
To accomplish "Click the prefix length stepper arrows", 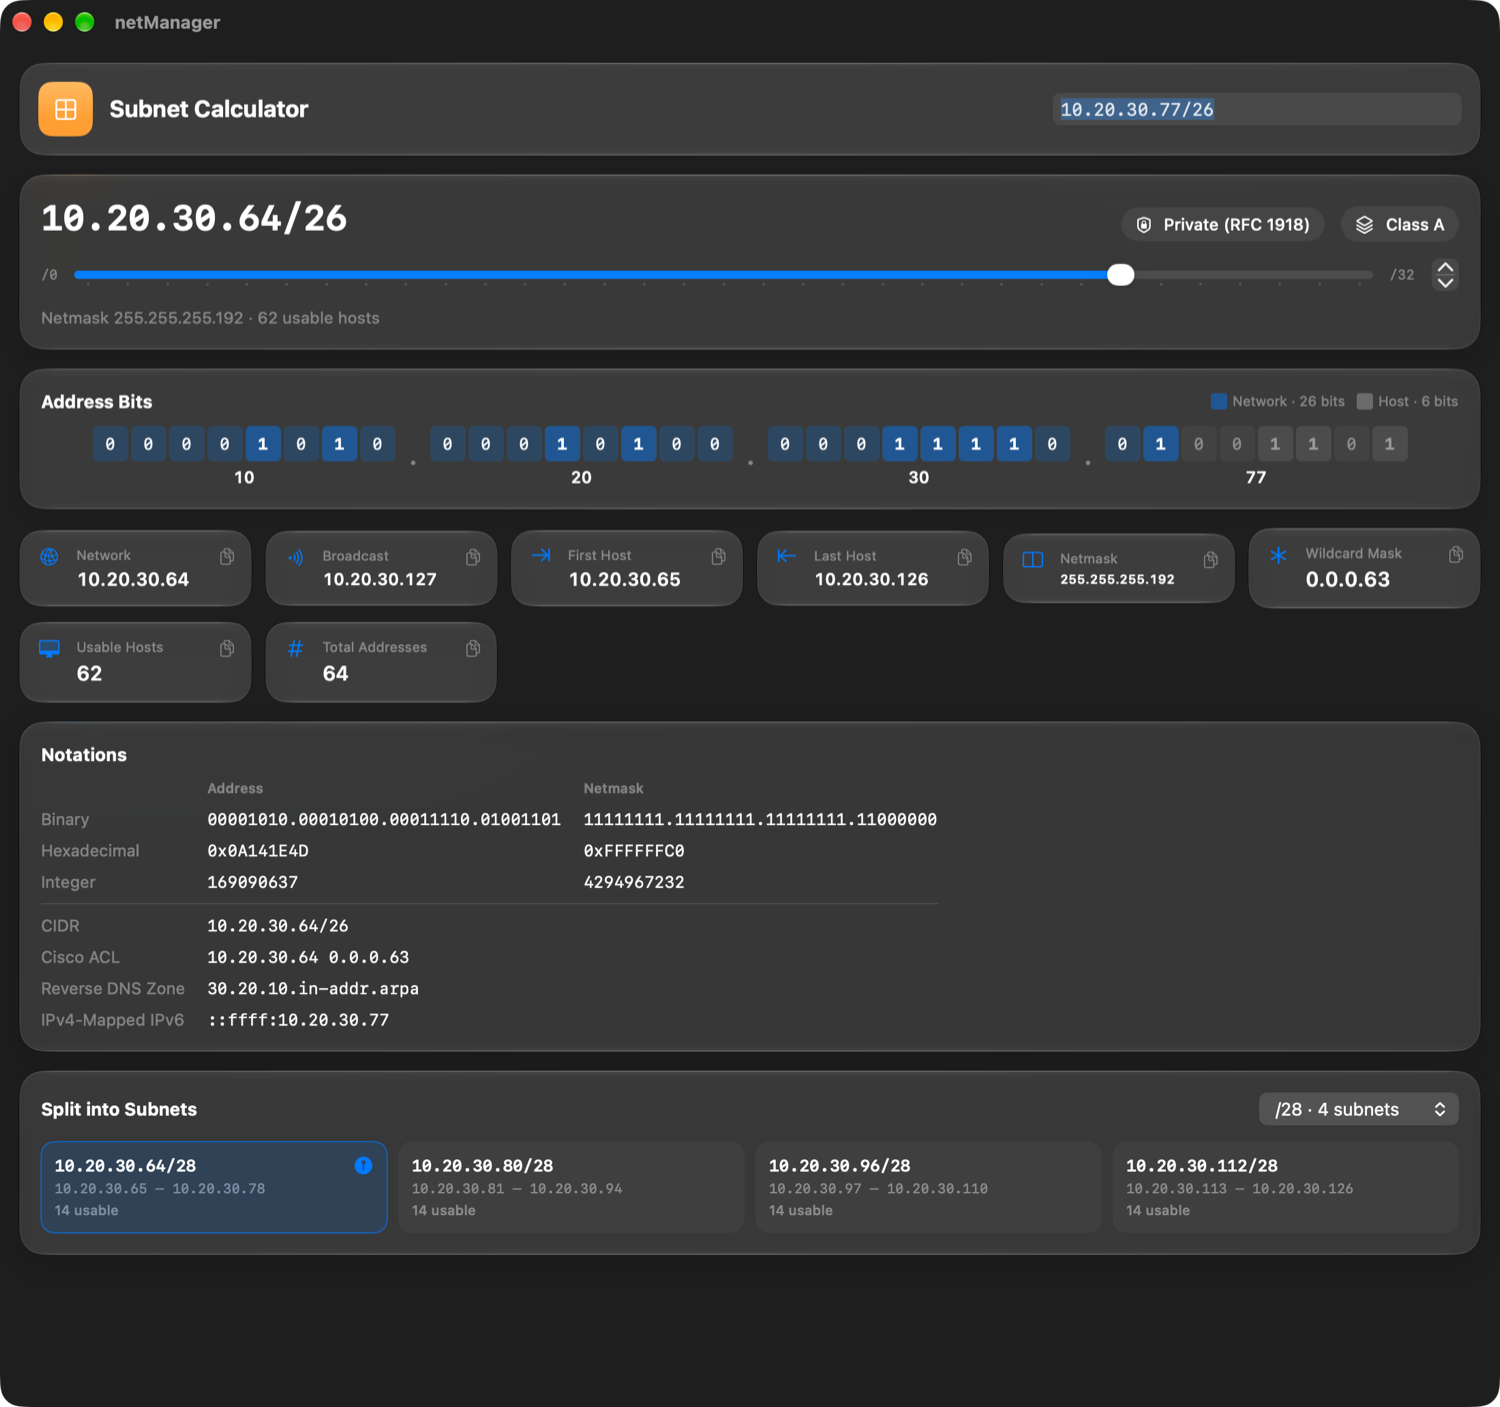I will [x=1445, y=274].
